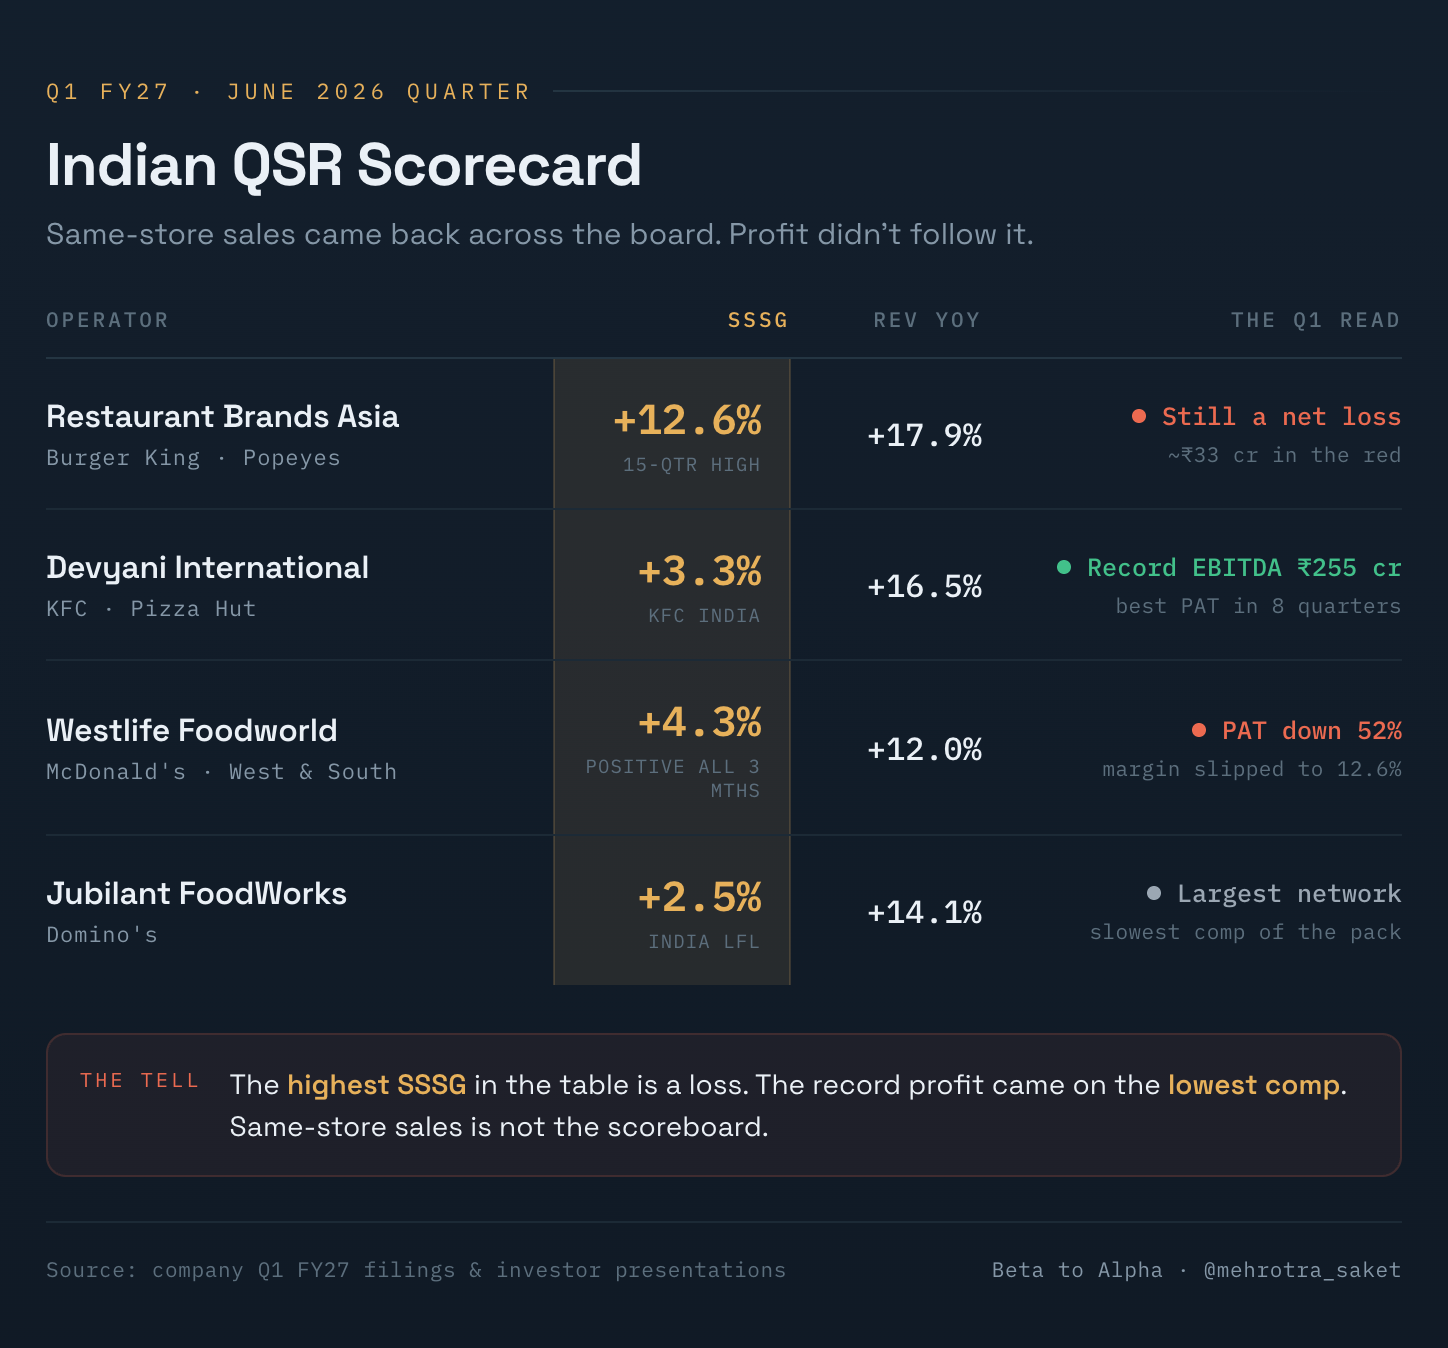
Task: Click the +3.3% SSSG value
Action: tap(700, 572)
